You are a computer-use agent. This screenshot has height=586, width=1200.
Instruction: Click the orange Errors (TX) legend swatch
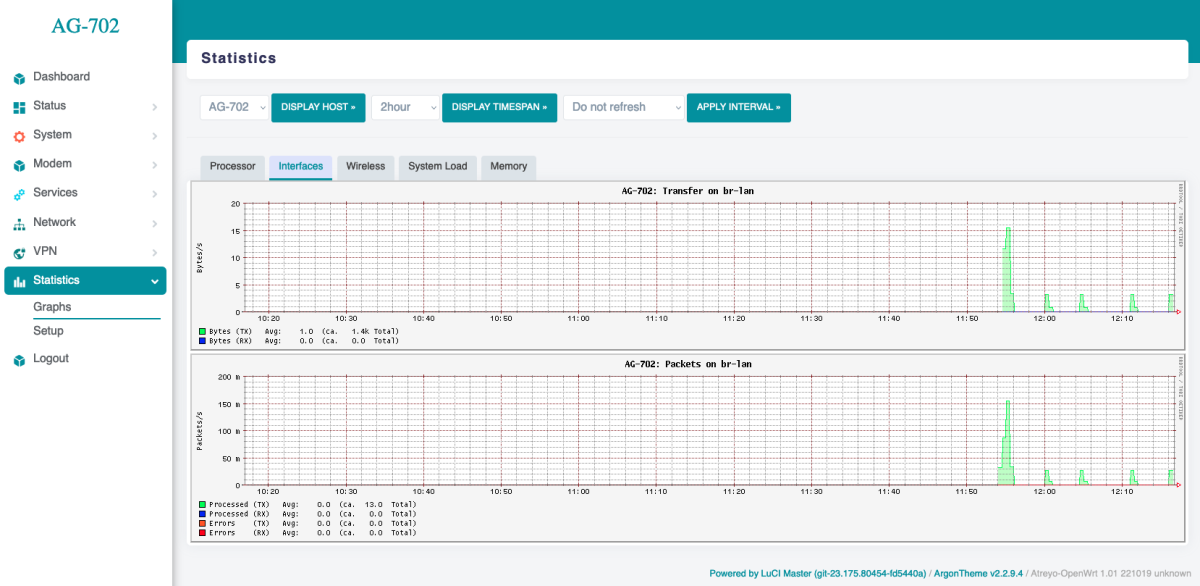click(202, 523)
